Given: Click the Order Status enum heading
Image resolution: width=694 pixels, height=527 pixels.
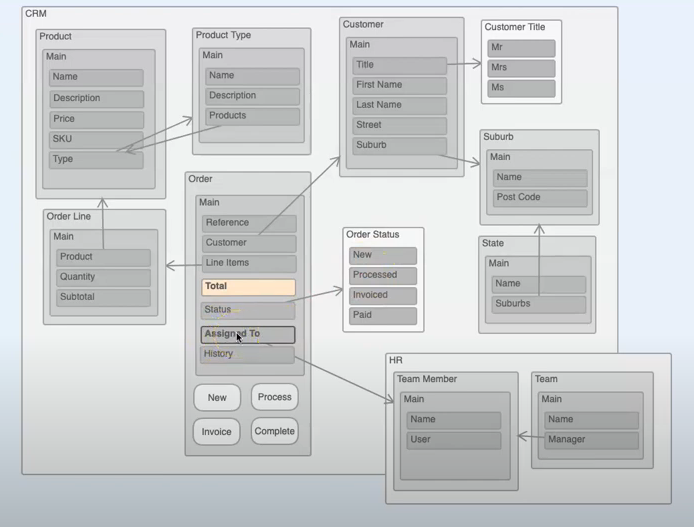Looking at the screenshot, I should (x=373, y=235).
